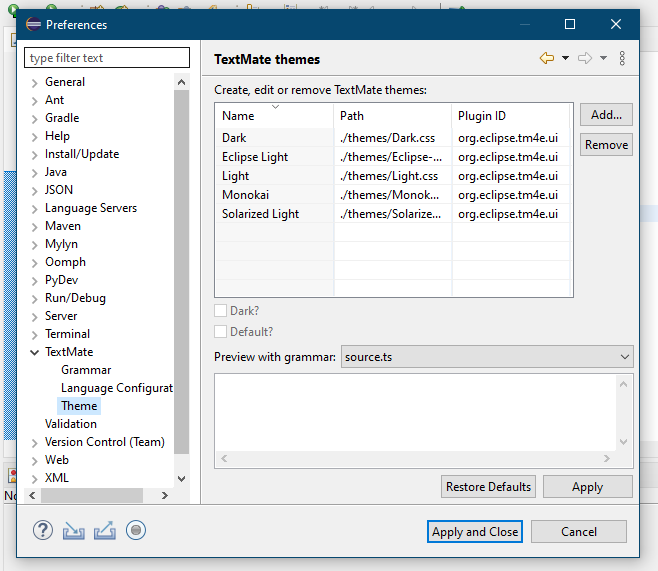Select the Solarized Light theme row
Screen dimensions: 658x571
[393, 214]
